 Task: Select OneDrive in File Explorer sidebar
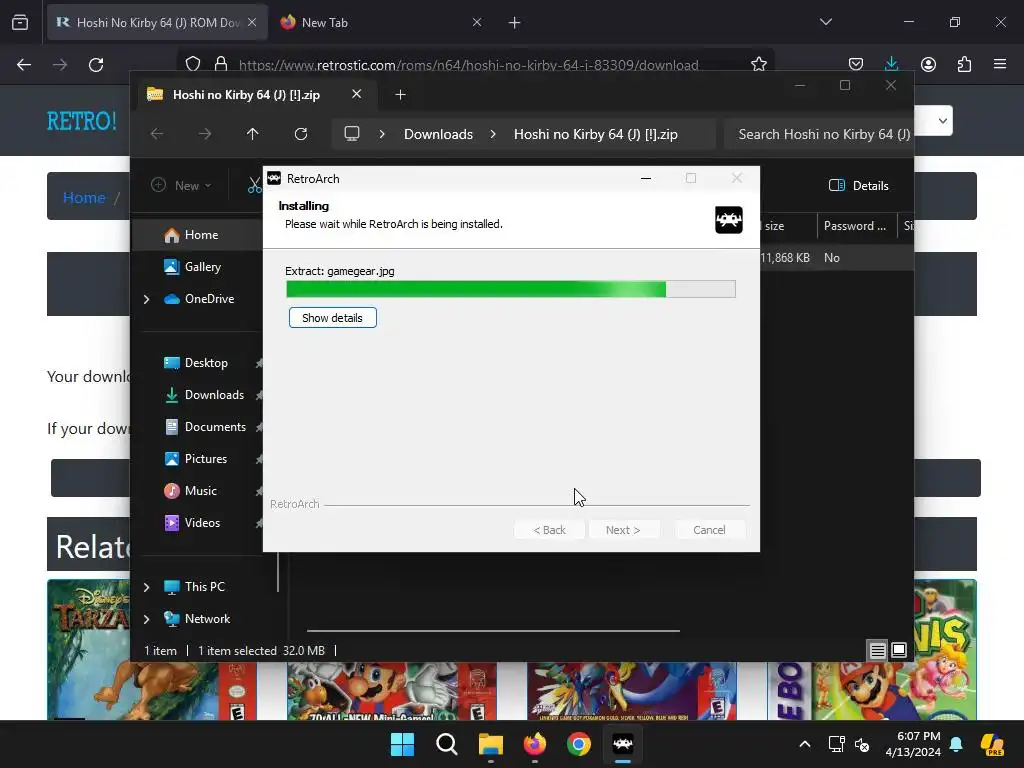[209, 298]
